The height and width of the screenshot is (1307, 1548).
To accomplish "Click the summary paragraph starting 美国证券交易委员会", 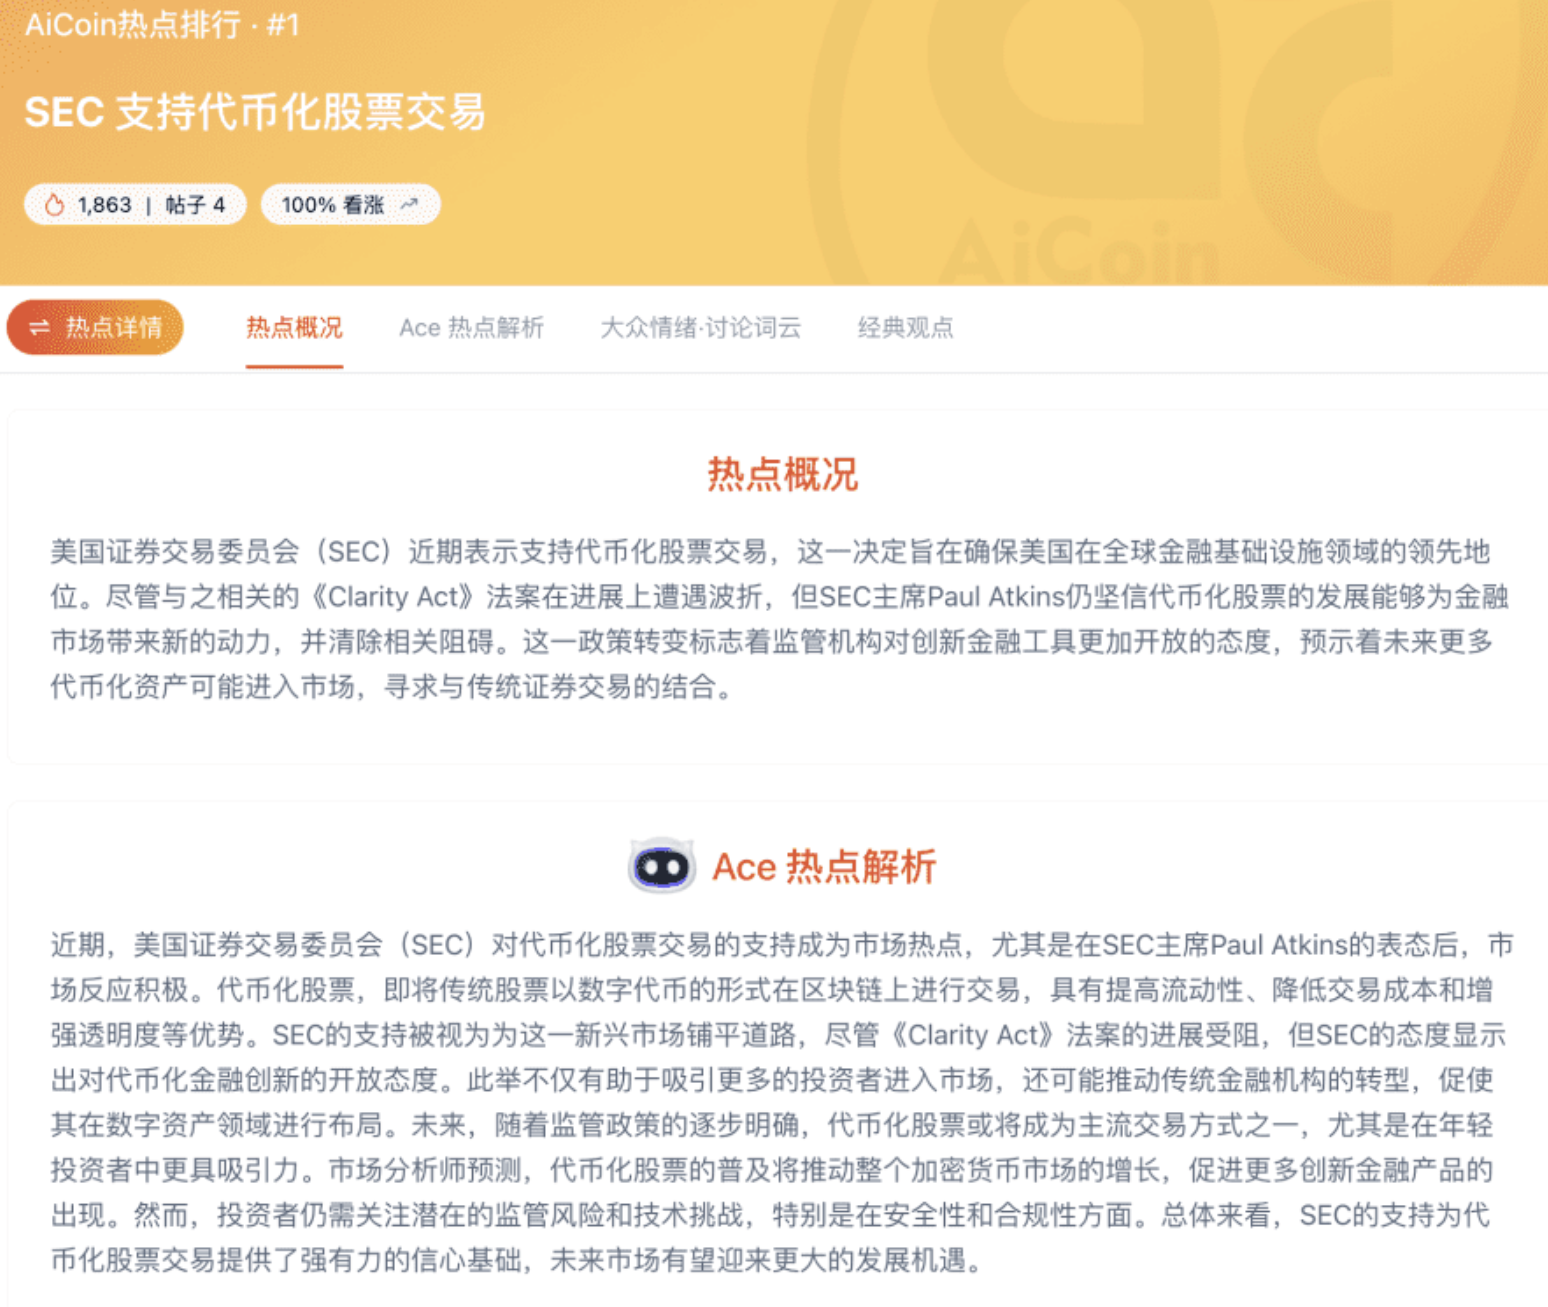I will (780, 619).
